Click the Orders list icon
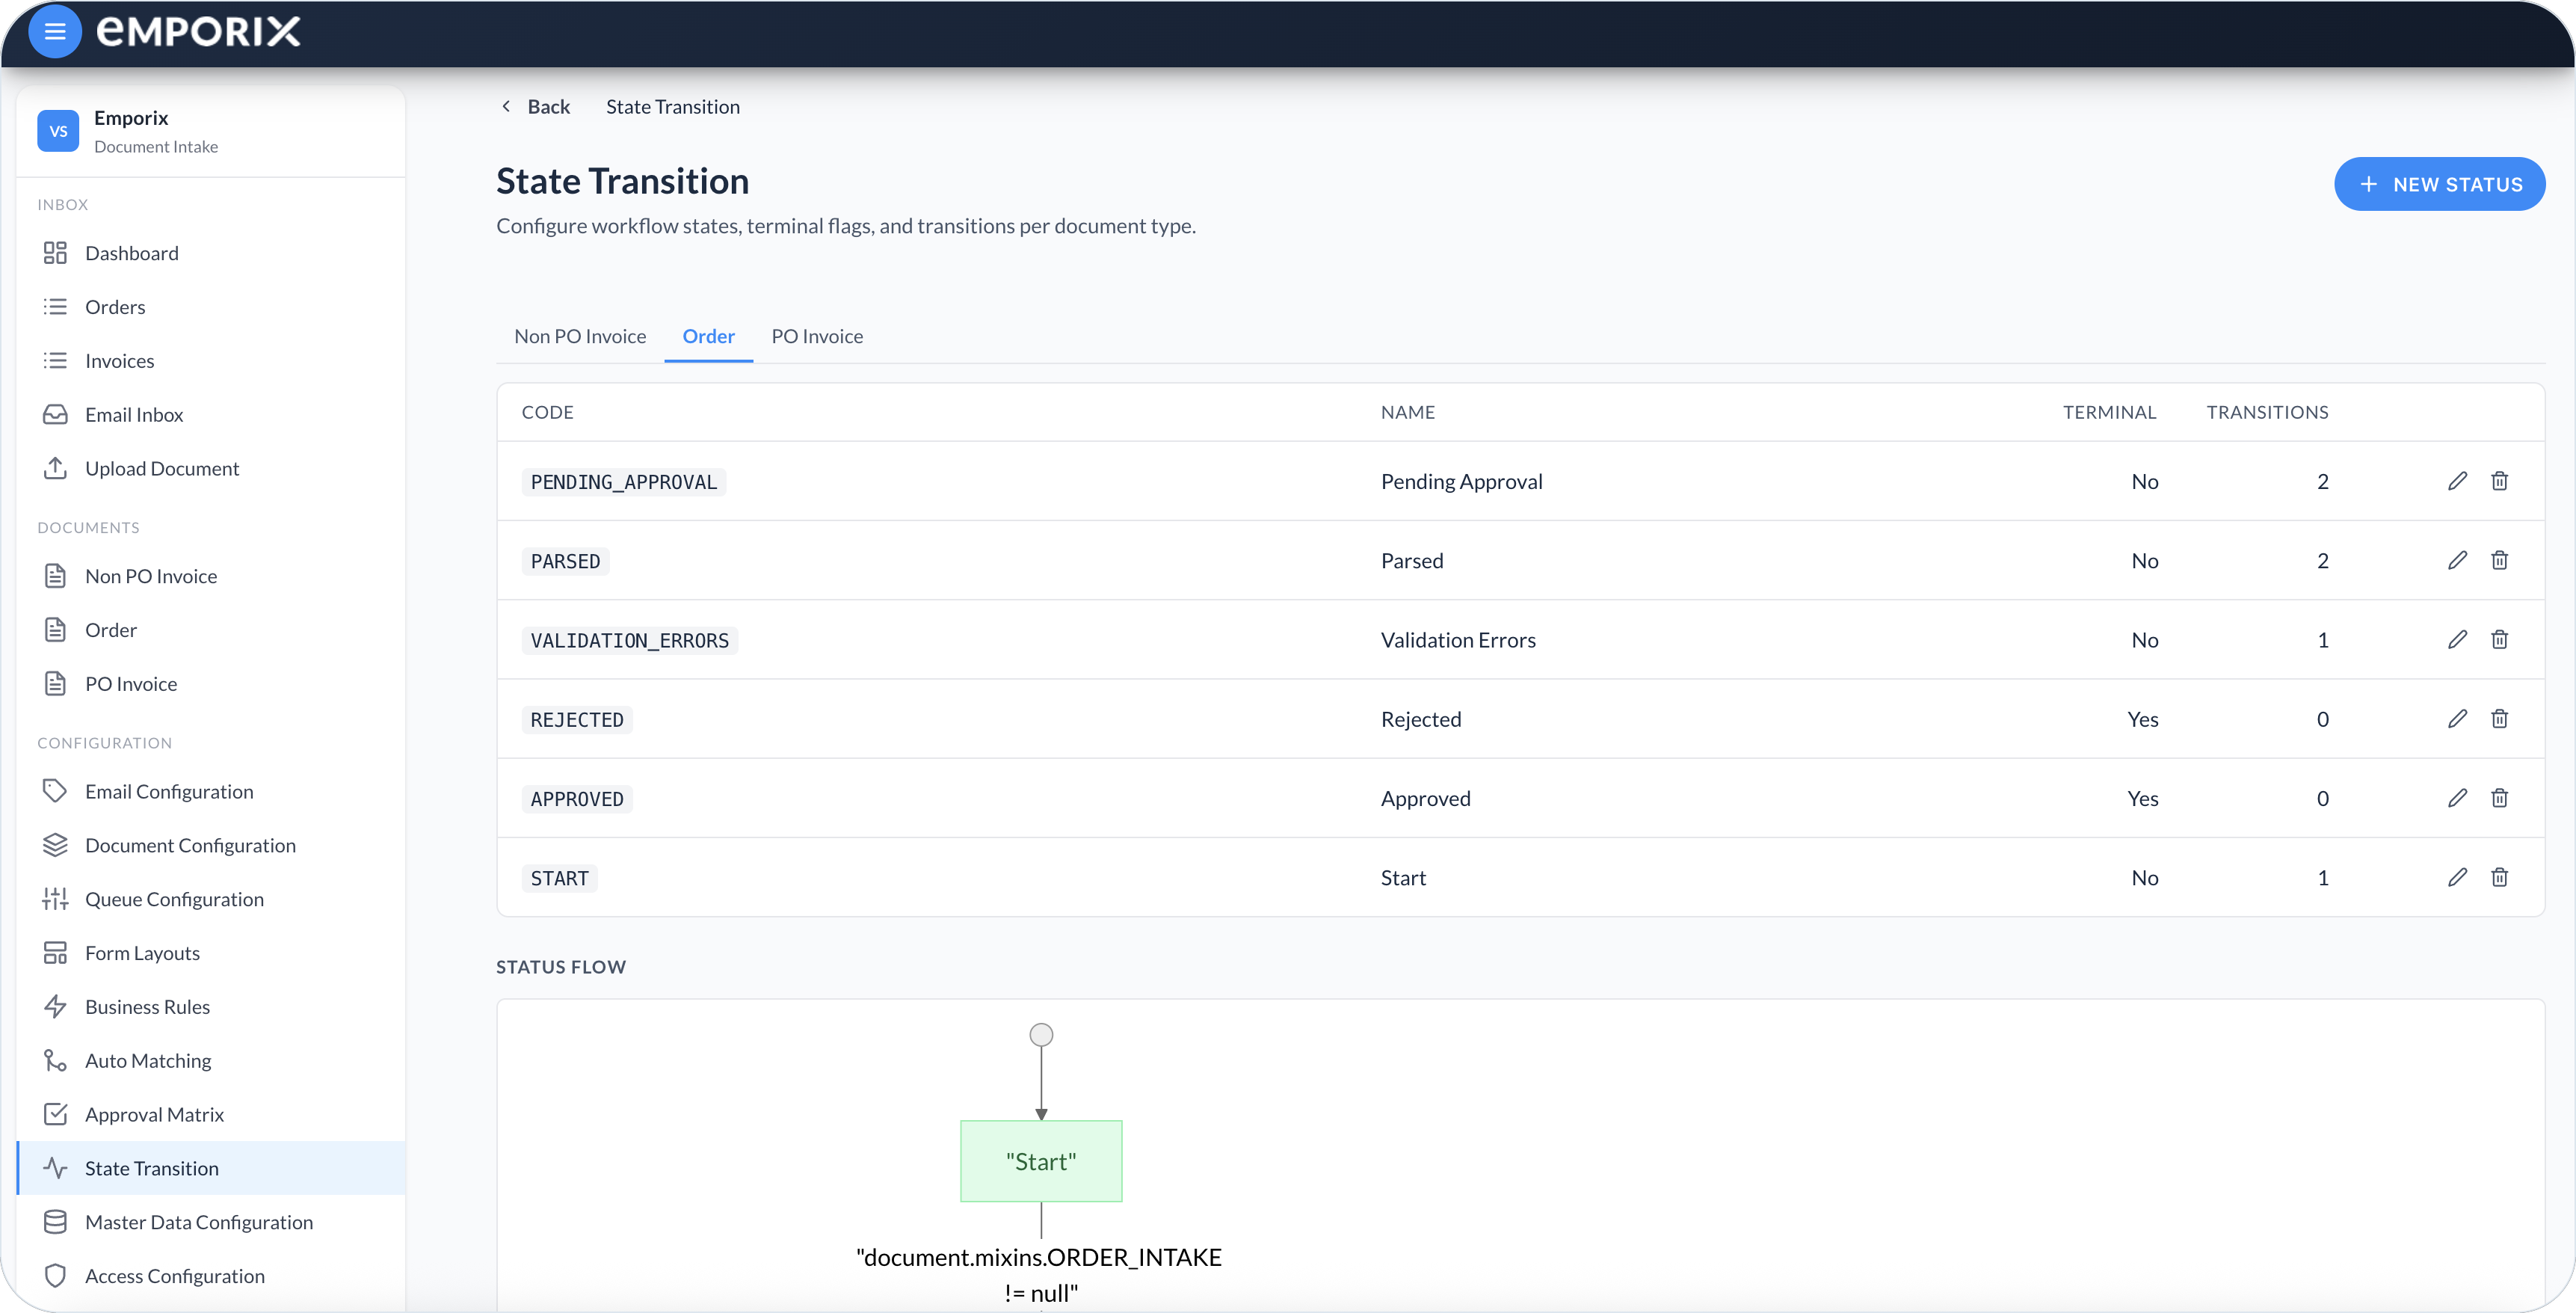 point(55,307)
